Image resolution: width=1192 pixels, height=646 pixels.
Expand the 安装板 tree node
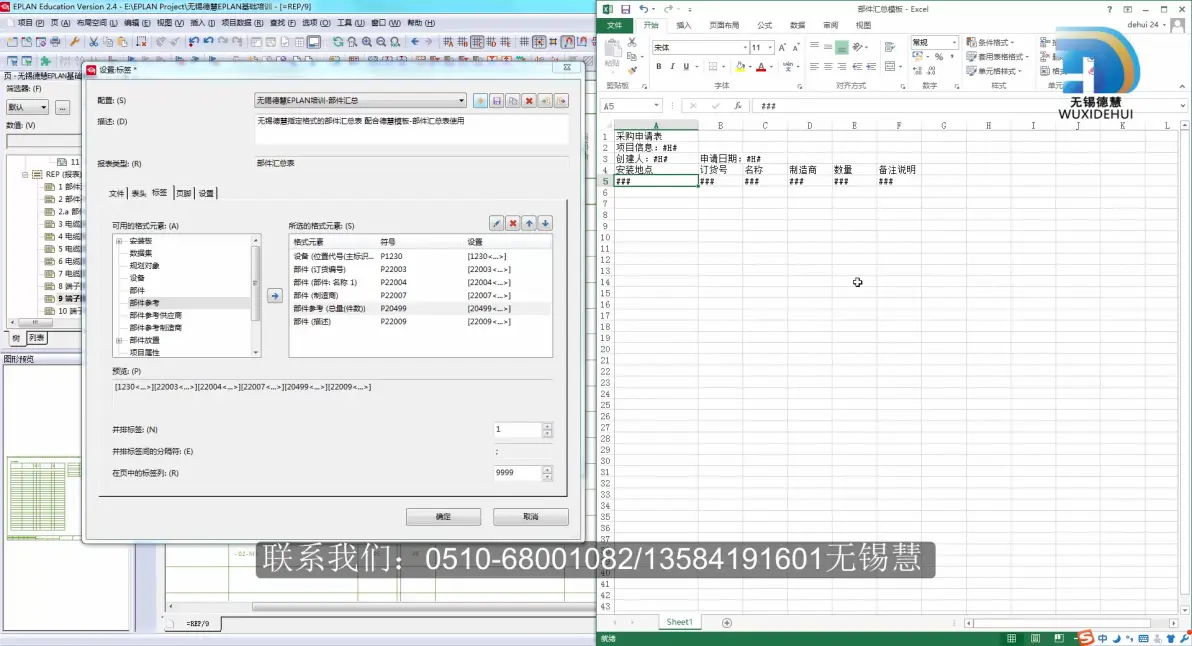(x=119, y=241)
